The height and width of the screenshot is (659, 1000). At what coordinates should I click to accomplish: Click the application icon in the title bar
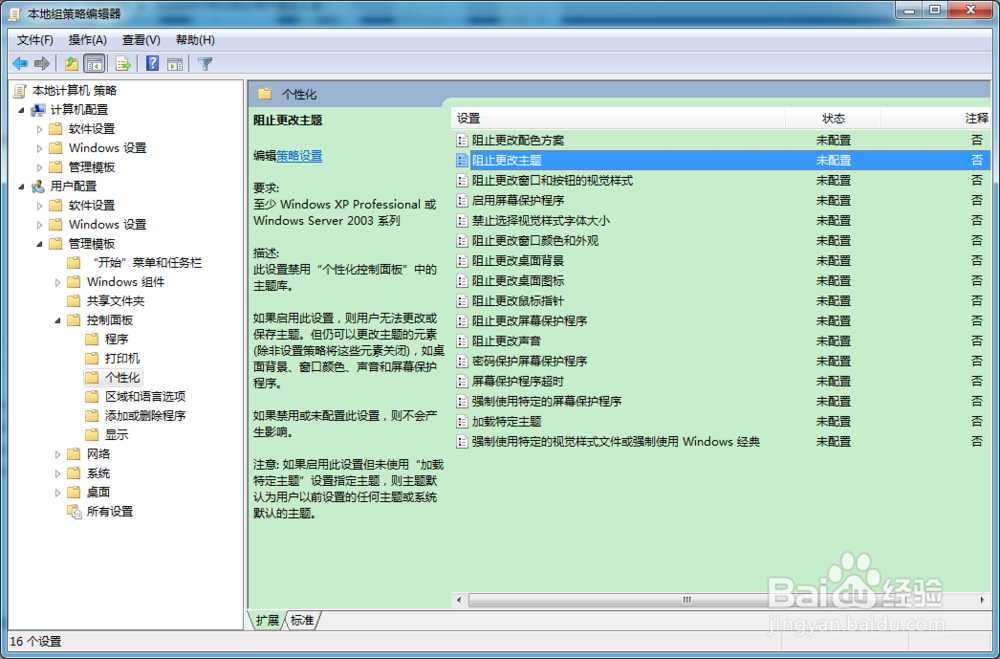[14, 13]
